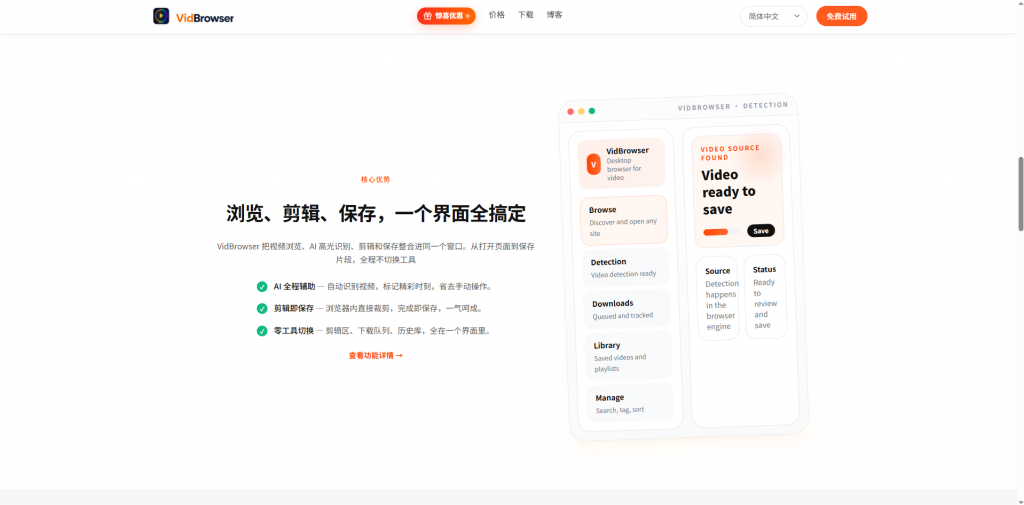Image resolution: width=1024 pixels, height=505 pixels.
Task: Select the Library item in the mockup sidebar
Action: coord(628,355)
